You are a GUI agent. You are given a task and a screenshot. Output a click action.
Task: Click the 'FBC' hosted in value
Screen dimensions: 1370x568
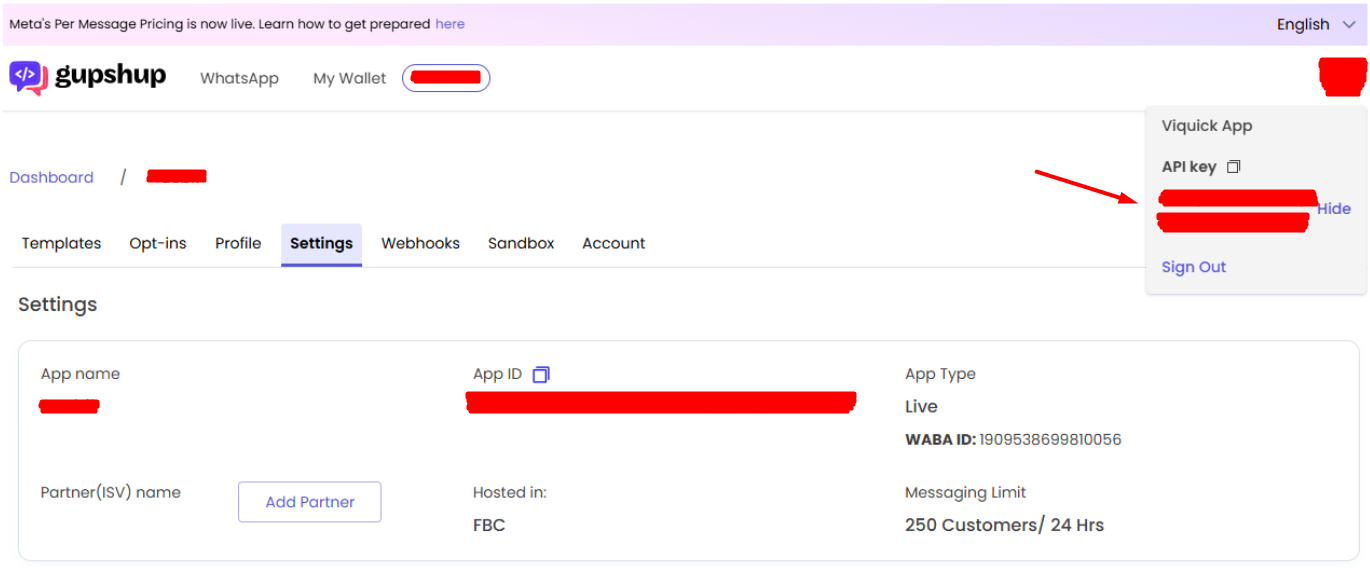(489, 525)
